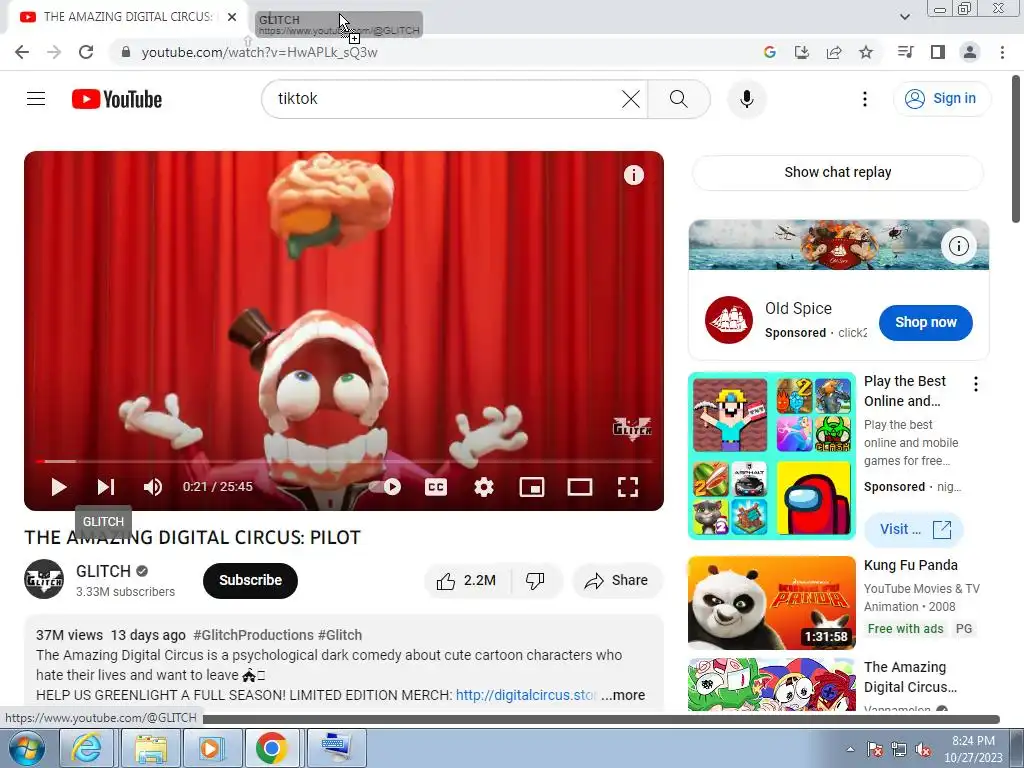The height and width of the screenshot is (768, 1024).
Task: Open Kung Fu Panda thumbnail
Action: pos(771,603)
